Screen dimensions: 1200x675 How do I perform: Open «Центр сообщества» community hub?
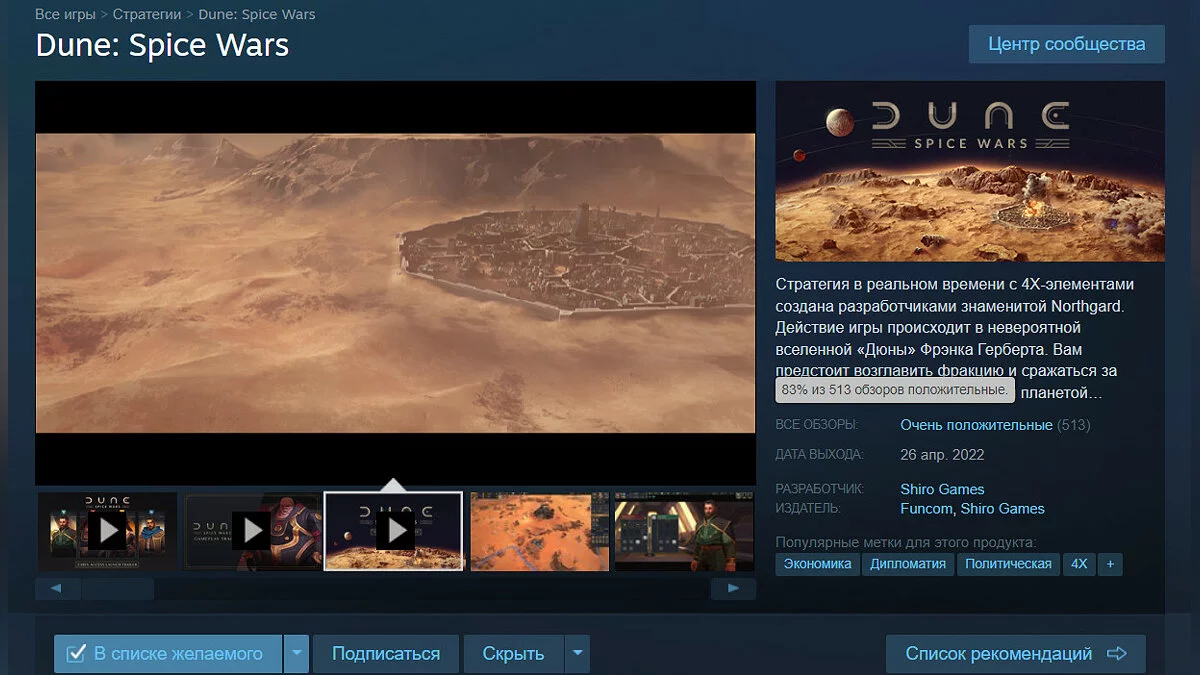pos(1067,44)
